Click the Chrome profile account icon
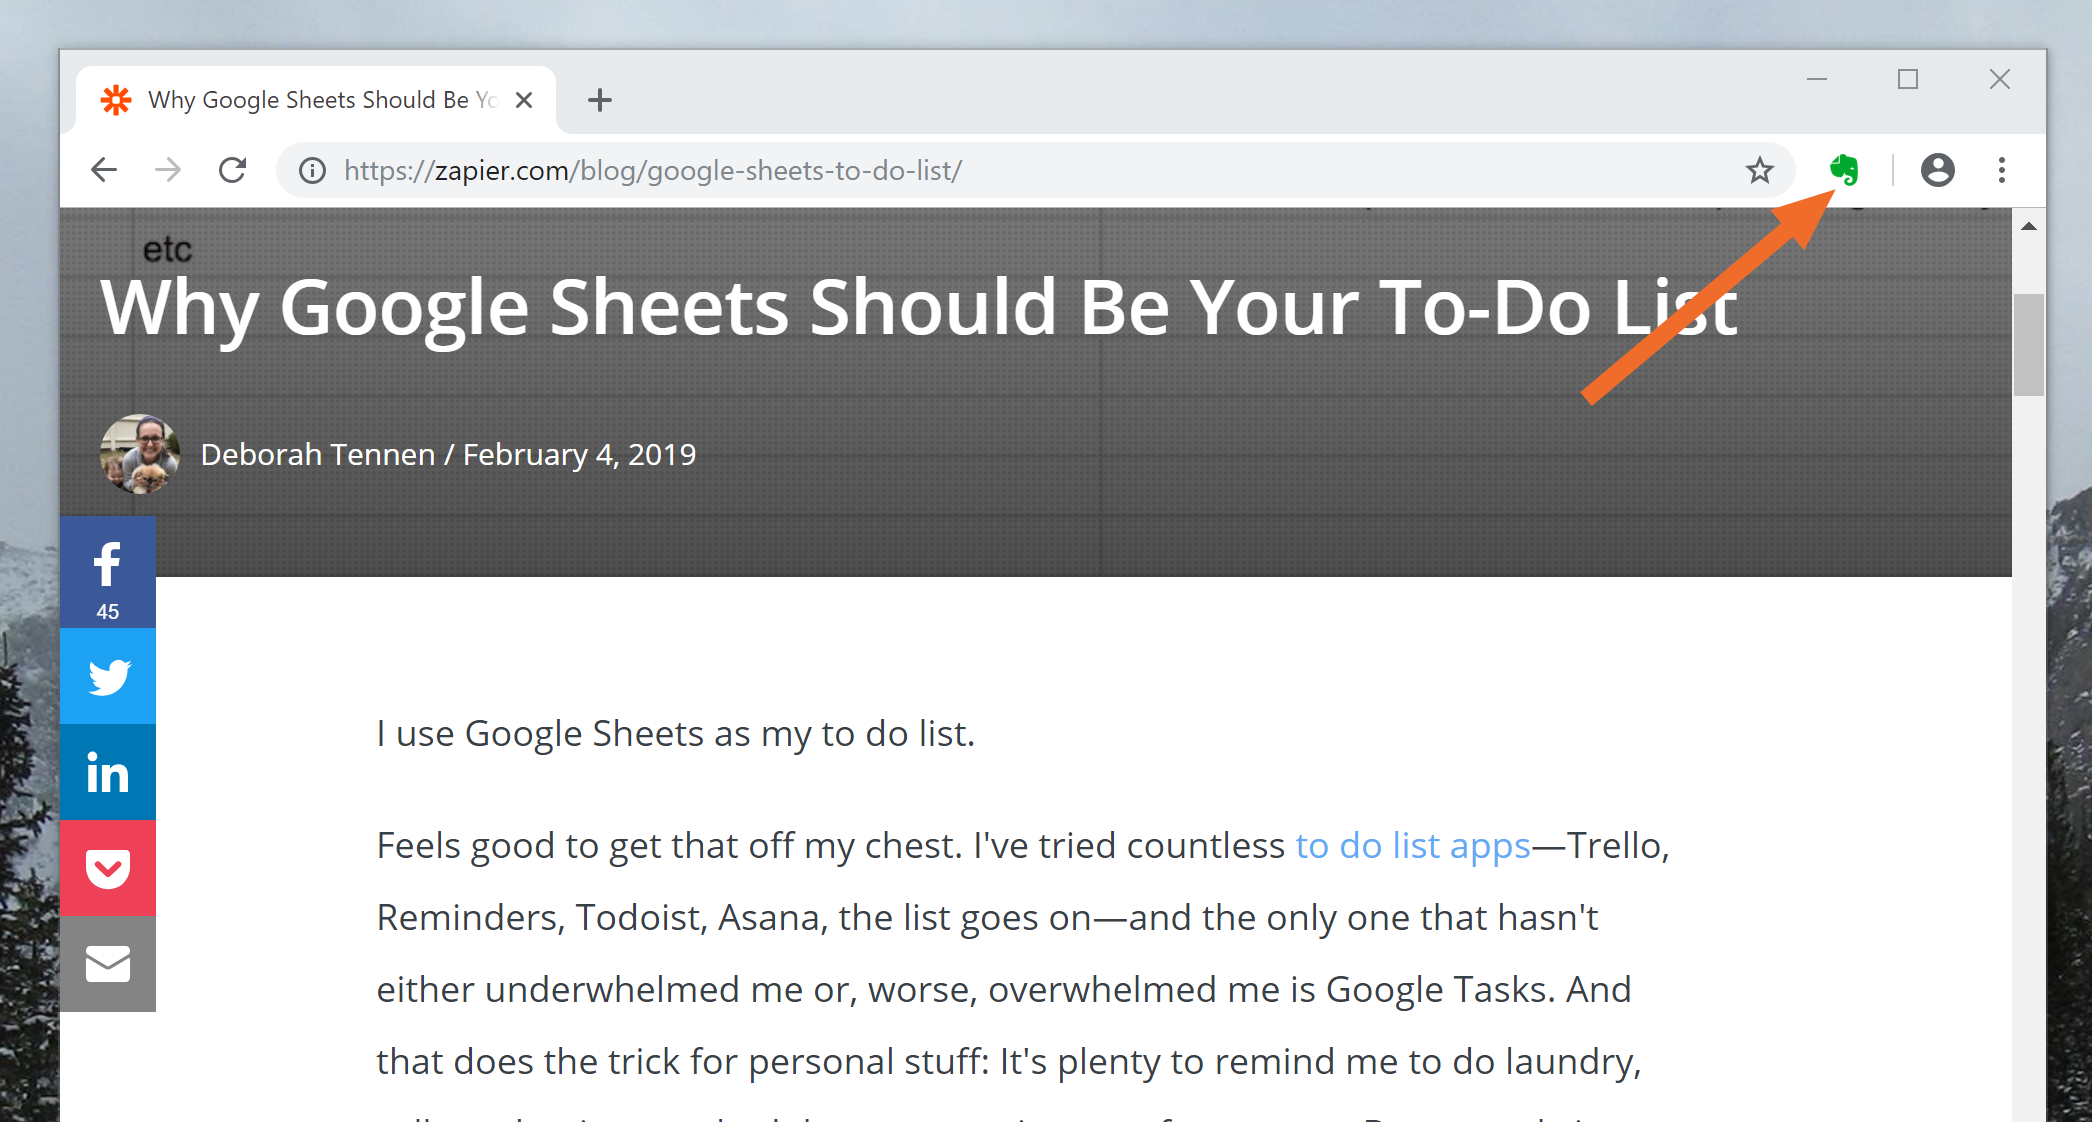 tap(1934, 169)
